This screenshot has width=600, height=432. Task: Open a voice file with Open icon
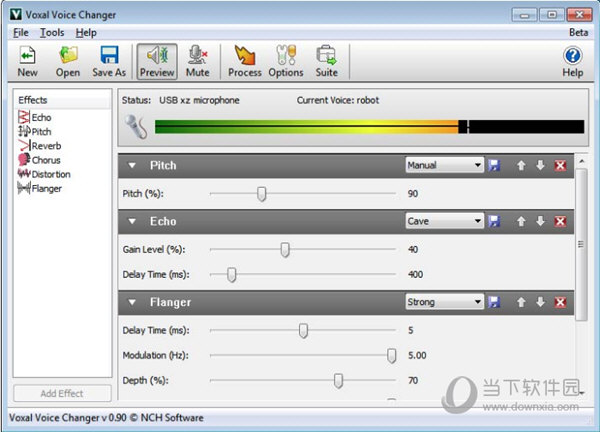68,60
